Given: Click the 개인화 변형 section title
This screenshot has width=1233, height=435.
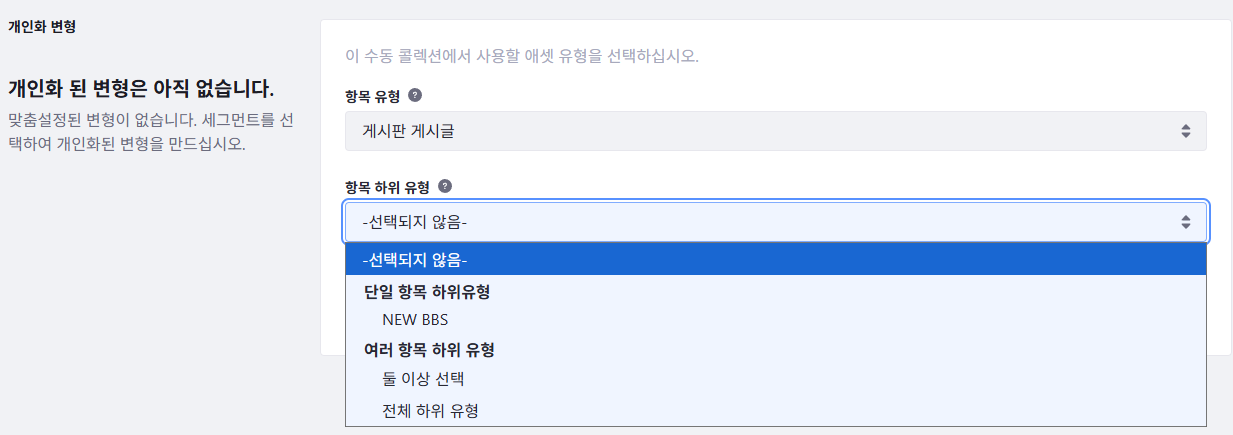Looking at the screenshot, I should pos(42,27).
